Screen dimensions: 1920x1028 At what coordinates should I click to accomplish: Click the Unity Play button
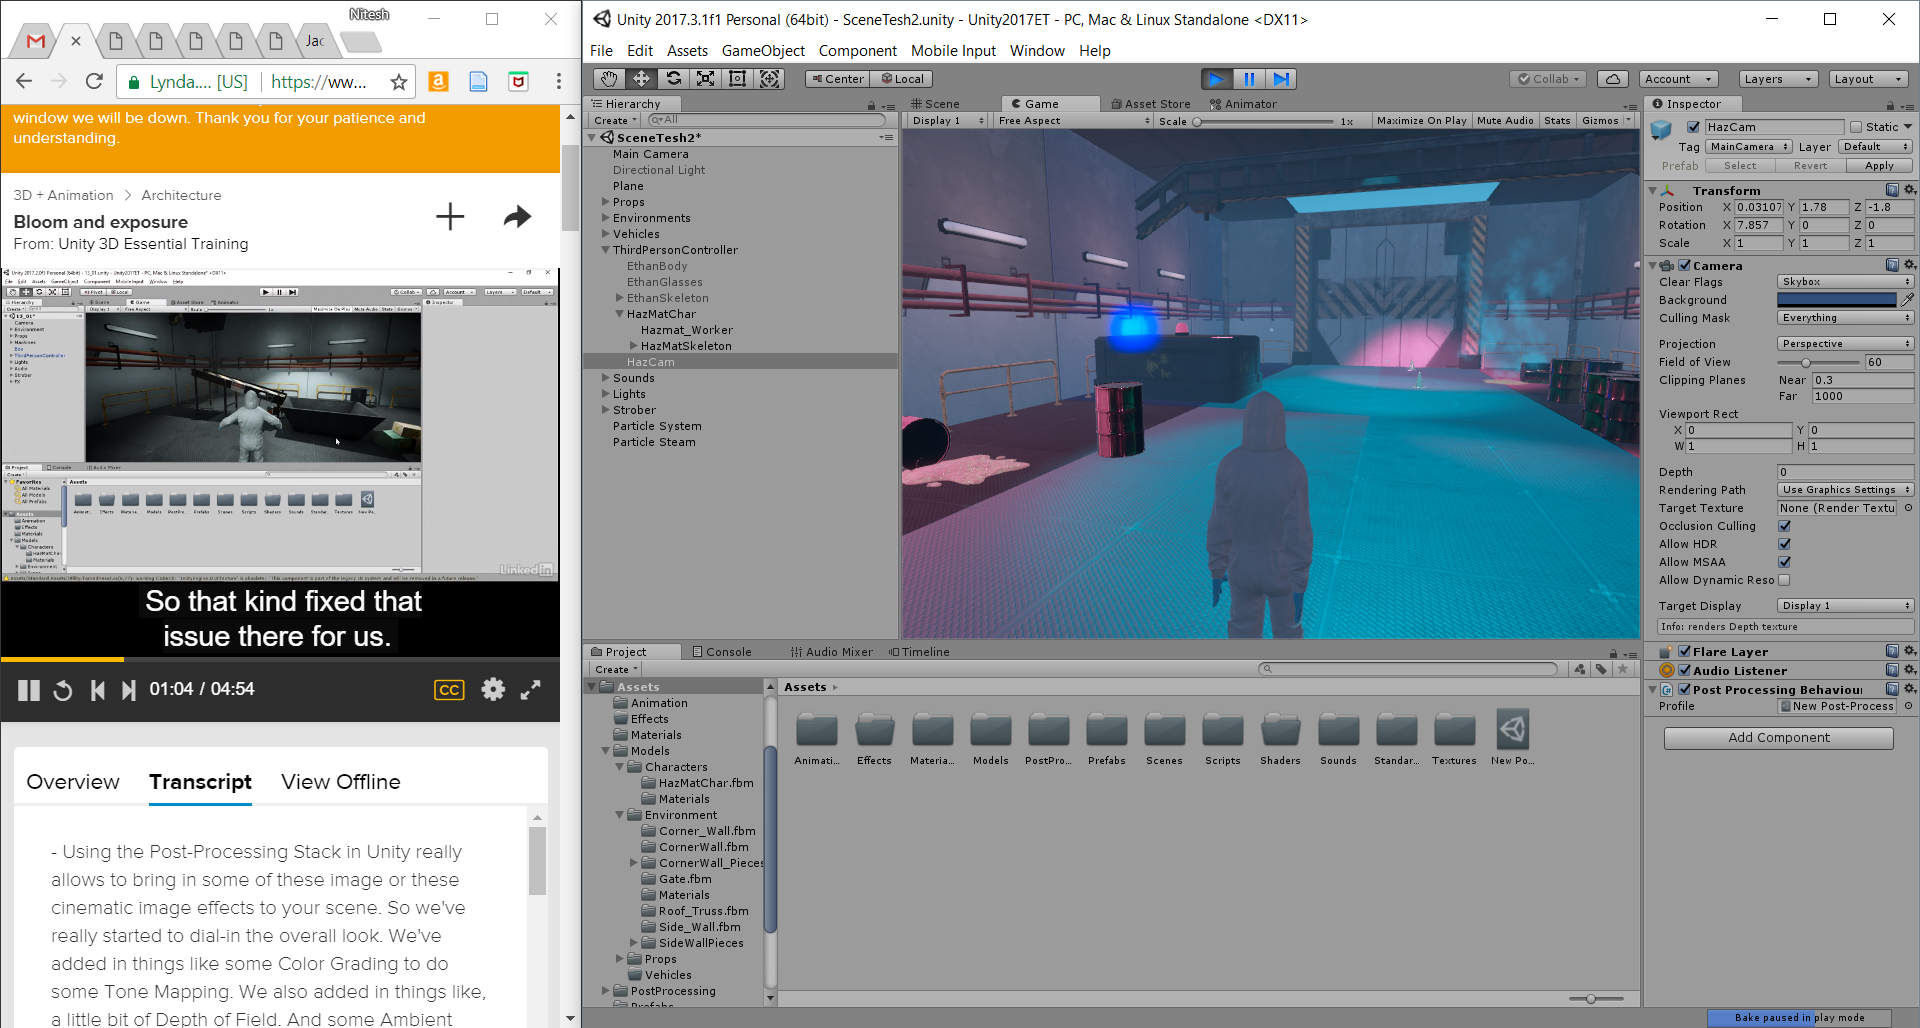click(x=1216, y=79)
